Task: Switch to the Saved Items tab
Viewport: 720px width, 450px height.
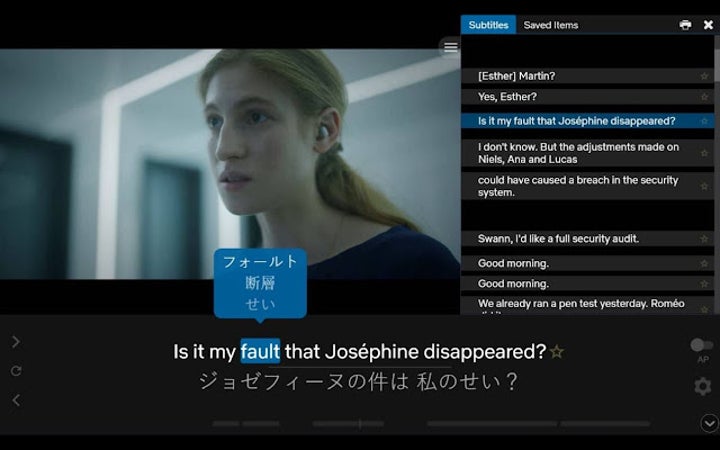Action: point(551,25)
